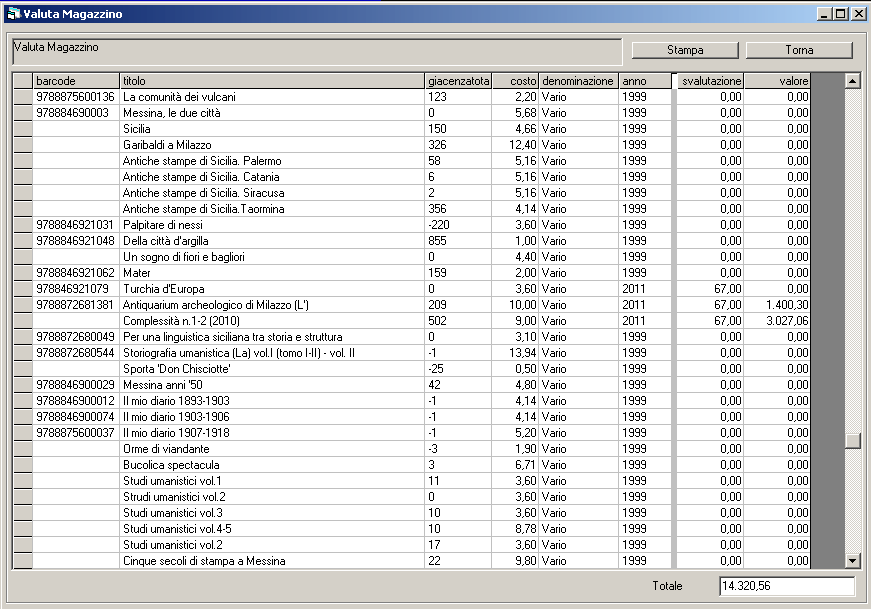Select row selector for La comunità dei vulcani

coord(22,97)
